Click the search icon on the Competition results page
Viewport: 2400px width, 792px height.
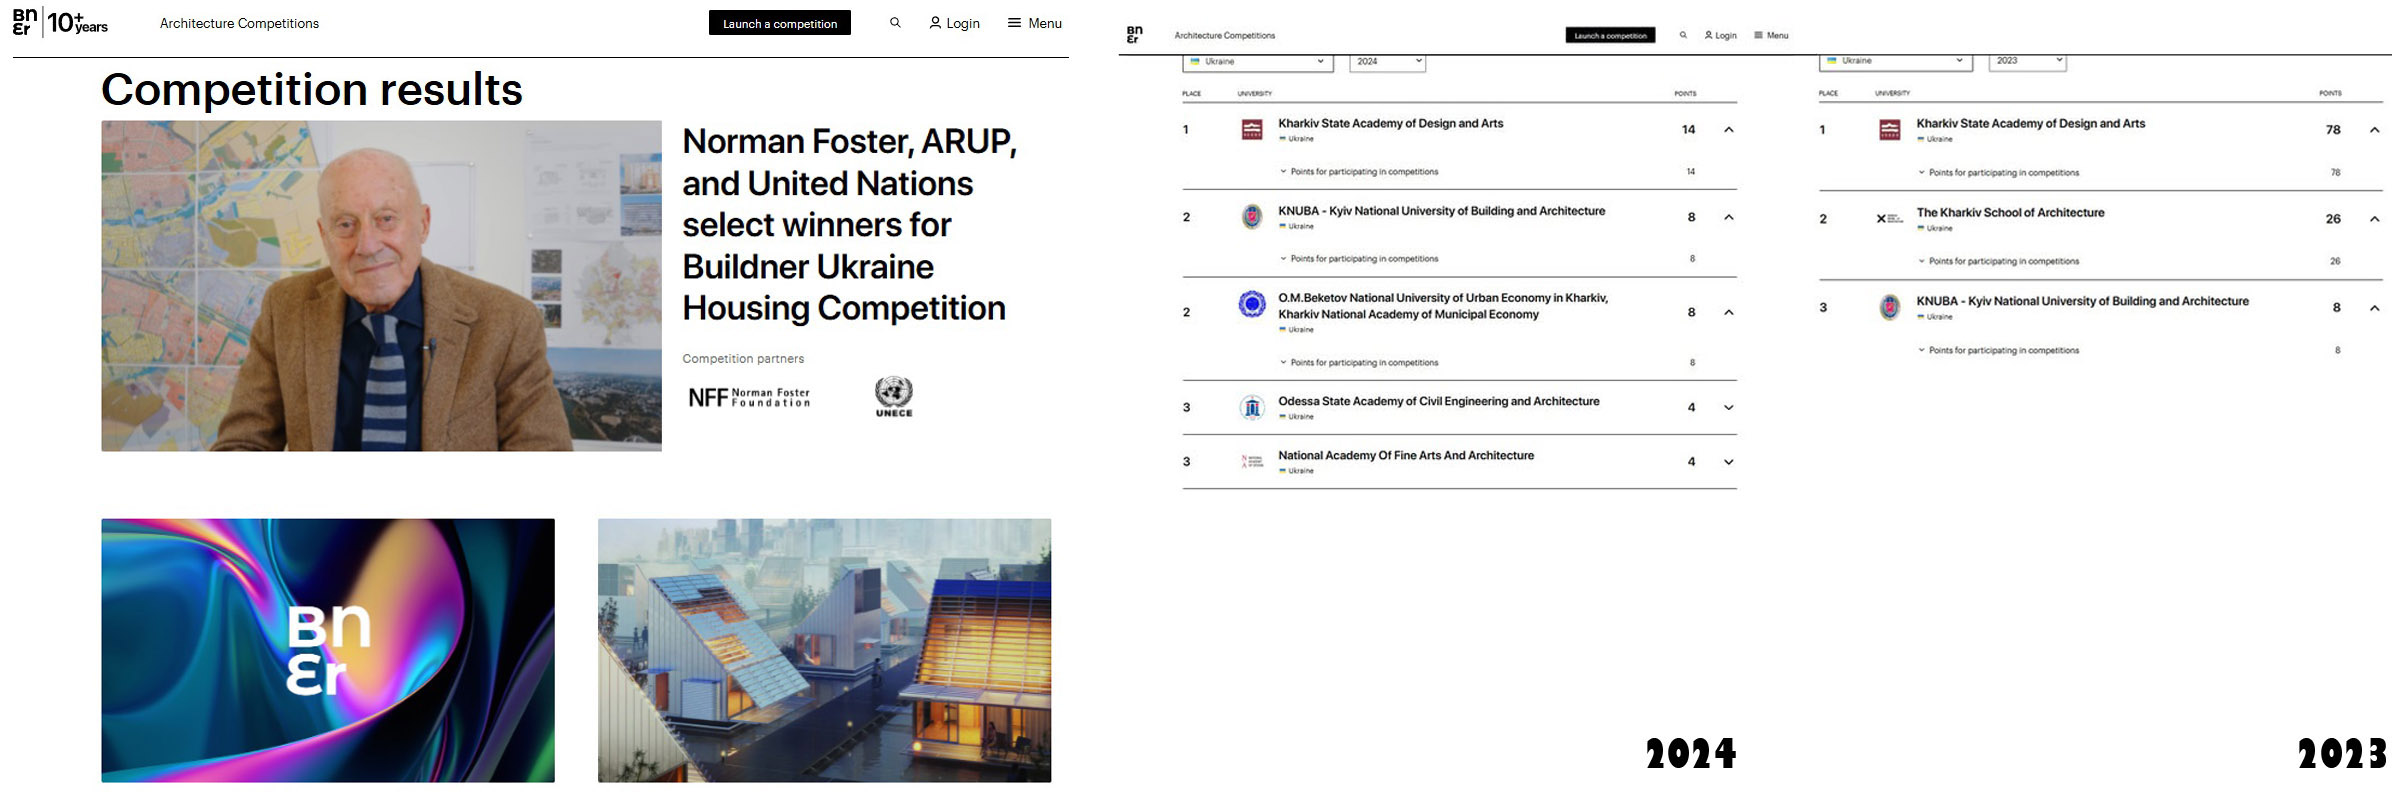pyautogui.click(x=895, y=22)
